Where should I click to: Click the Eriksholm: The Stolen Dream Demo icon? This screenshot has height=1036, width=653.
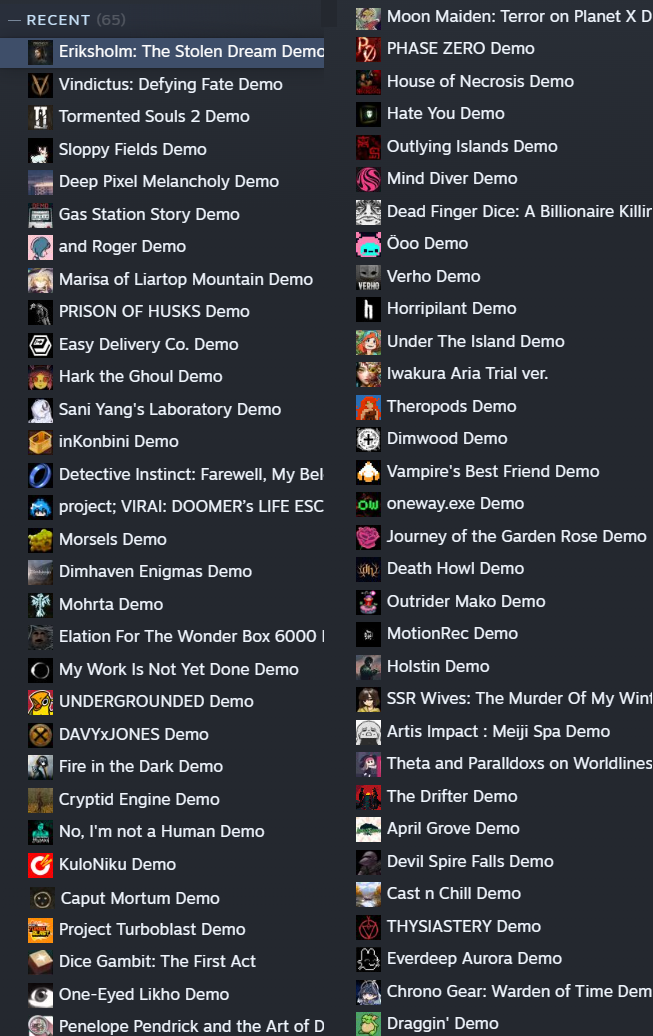click(x=40, y=52)
